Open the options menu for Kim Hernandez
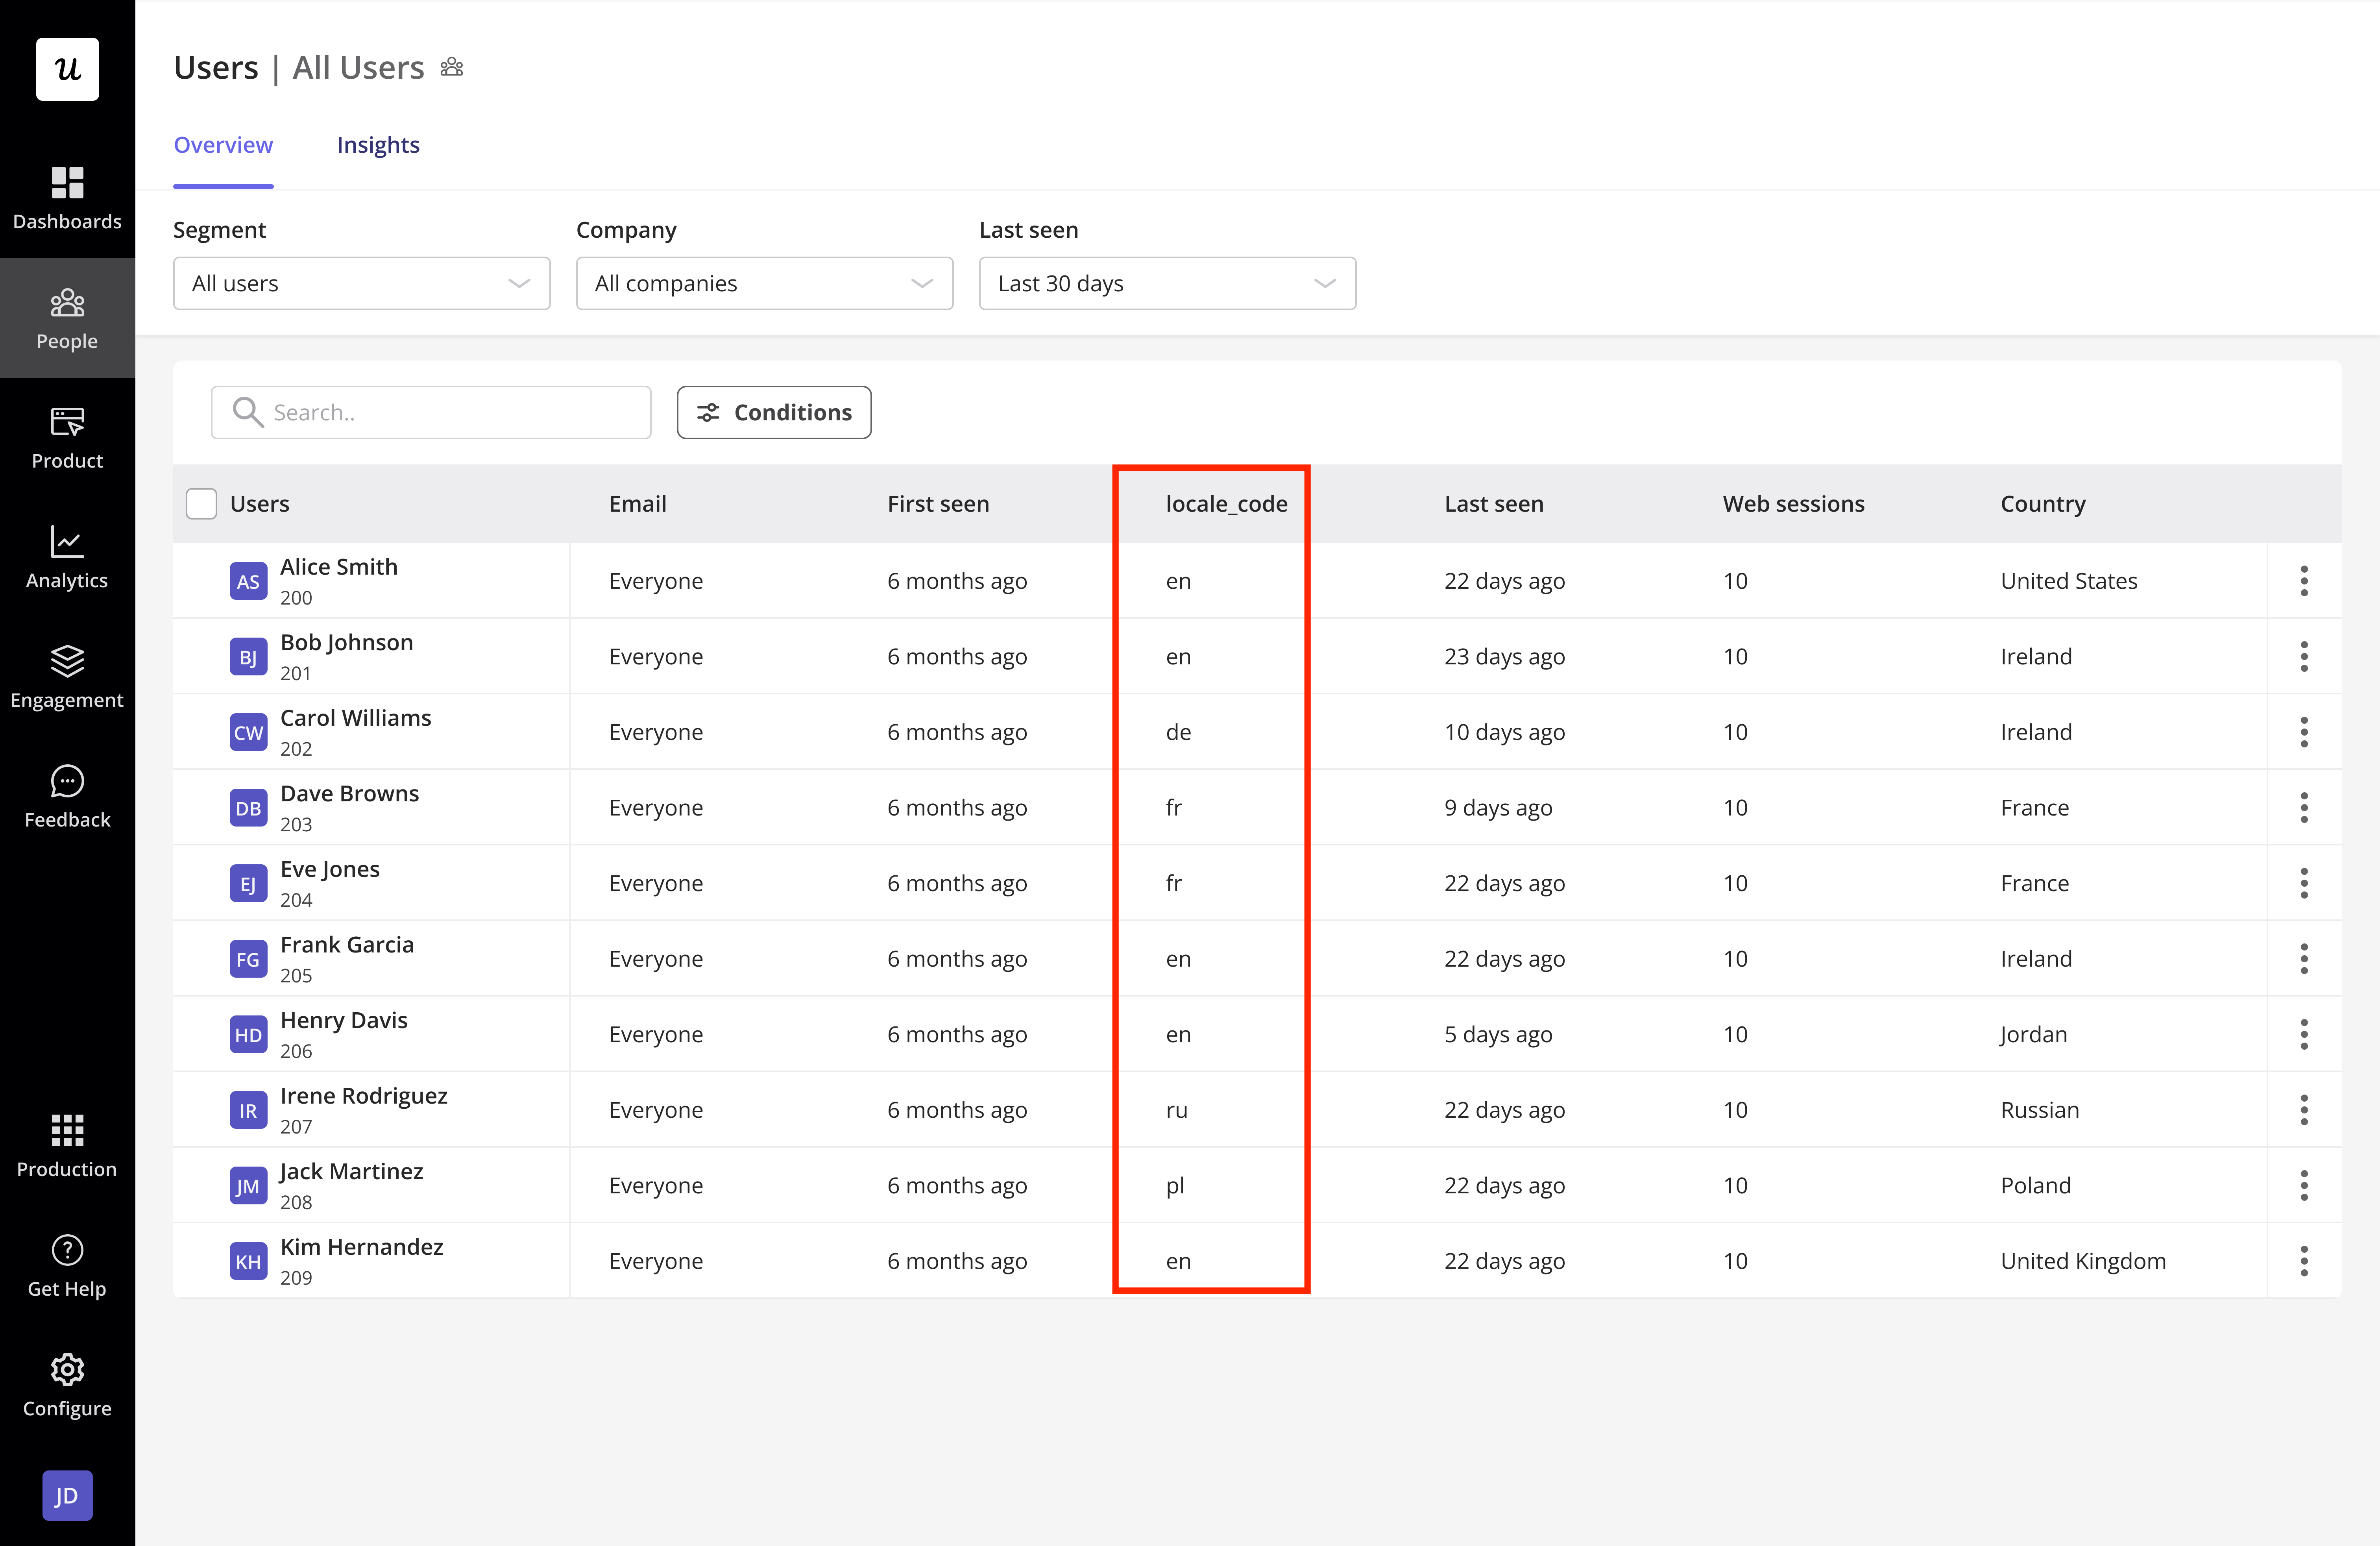This screenshot has width=2380, height=1546. [2304, 1261]
